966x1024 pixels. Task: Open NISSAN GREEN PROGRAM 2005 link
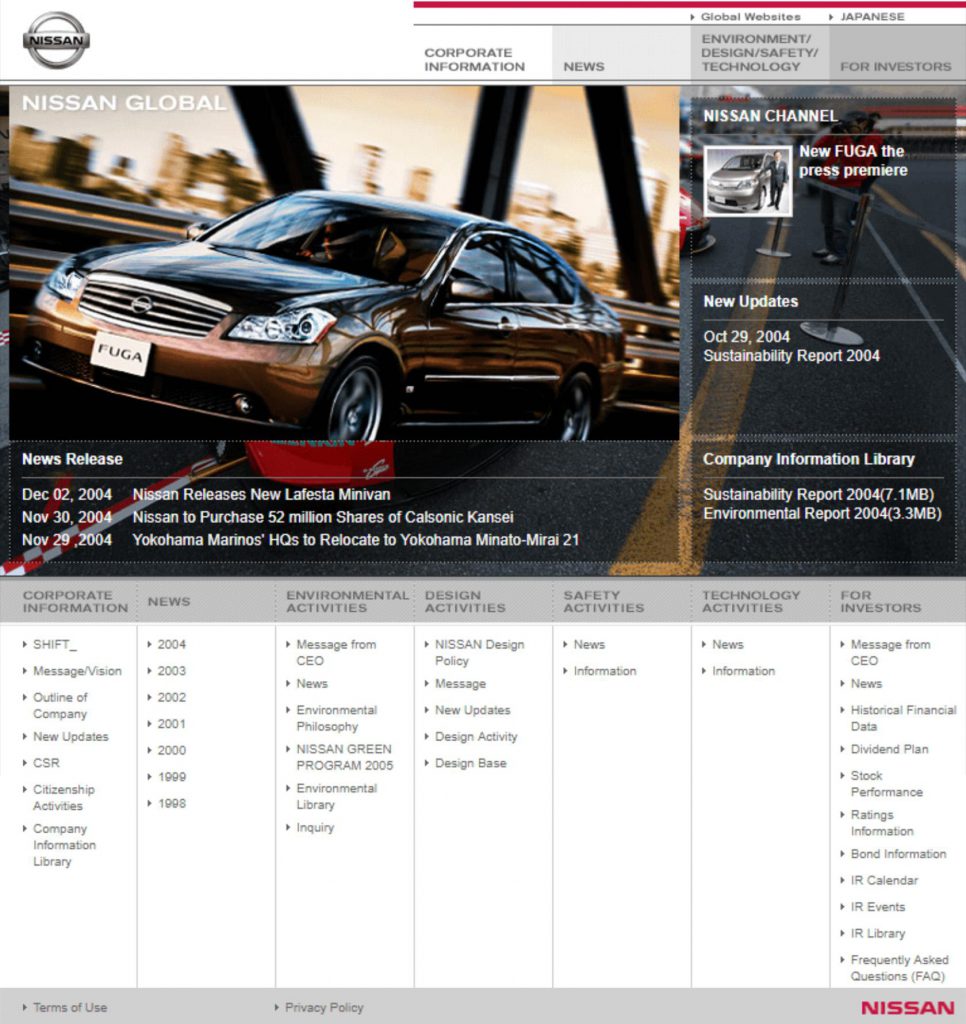pos(344,757)
